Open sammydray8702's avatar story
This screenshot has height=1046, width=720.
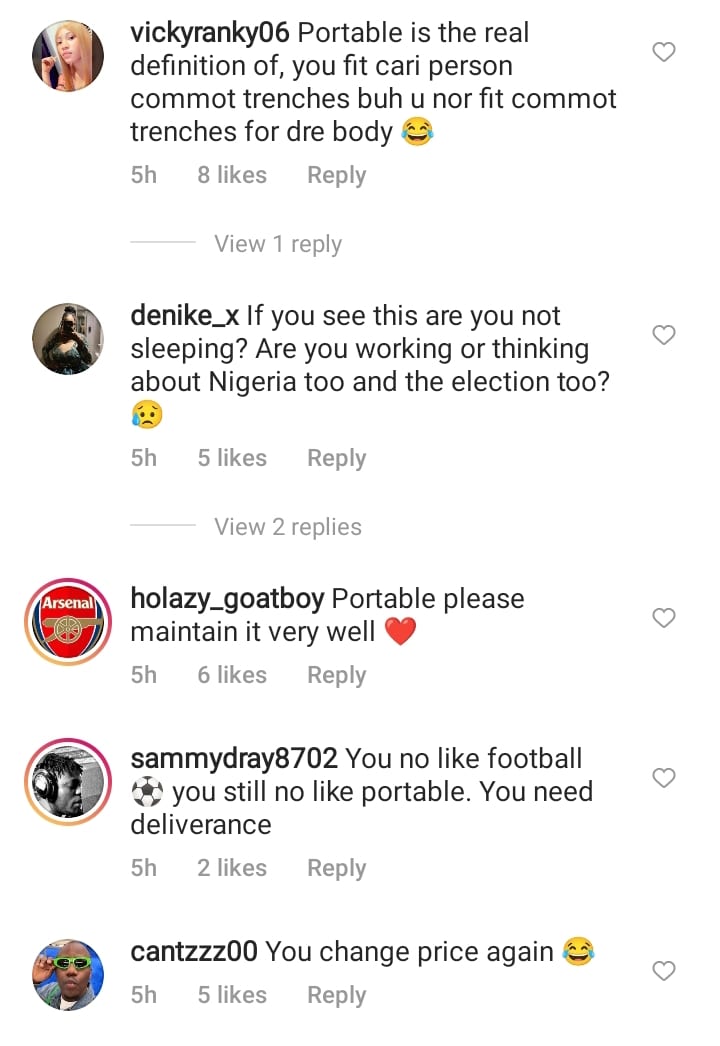point(68,781)
